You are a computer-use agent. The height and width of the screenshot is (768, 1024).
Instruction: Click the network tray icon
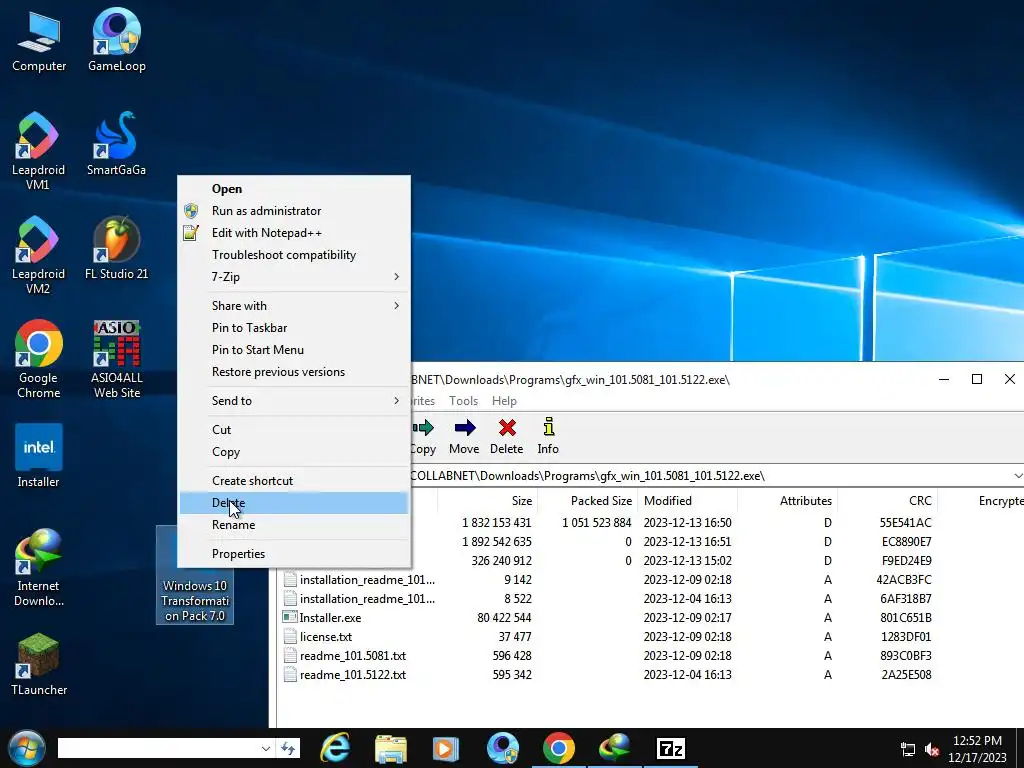(x=908, y=750)
